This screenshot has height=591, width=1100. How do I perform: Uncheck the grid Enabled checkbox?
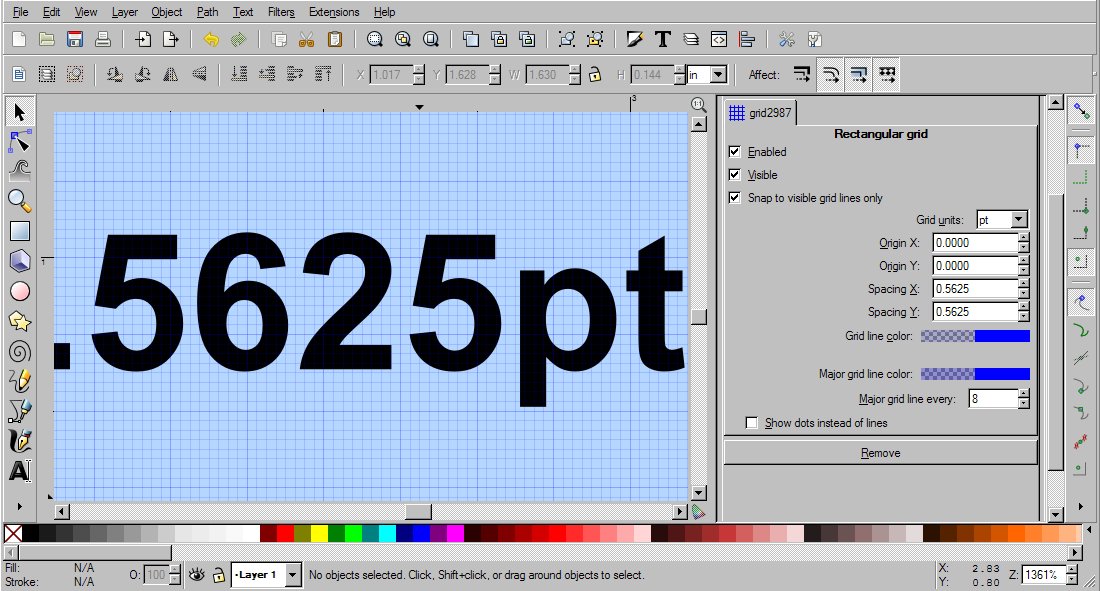735,152
